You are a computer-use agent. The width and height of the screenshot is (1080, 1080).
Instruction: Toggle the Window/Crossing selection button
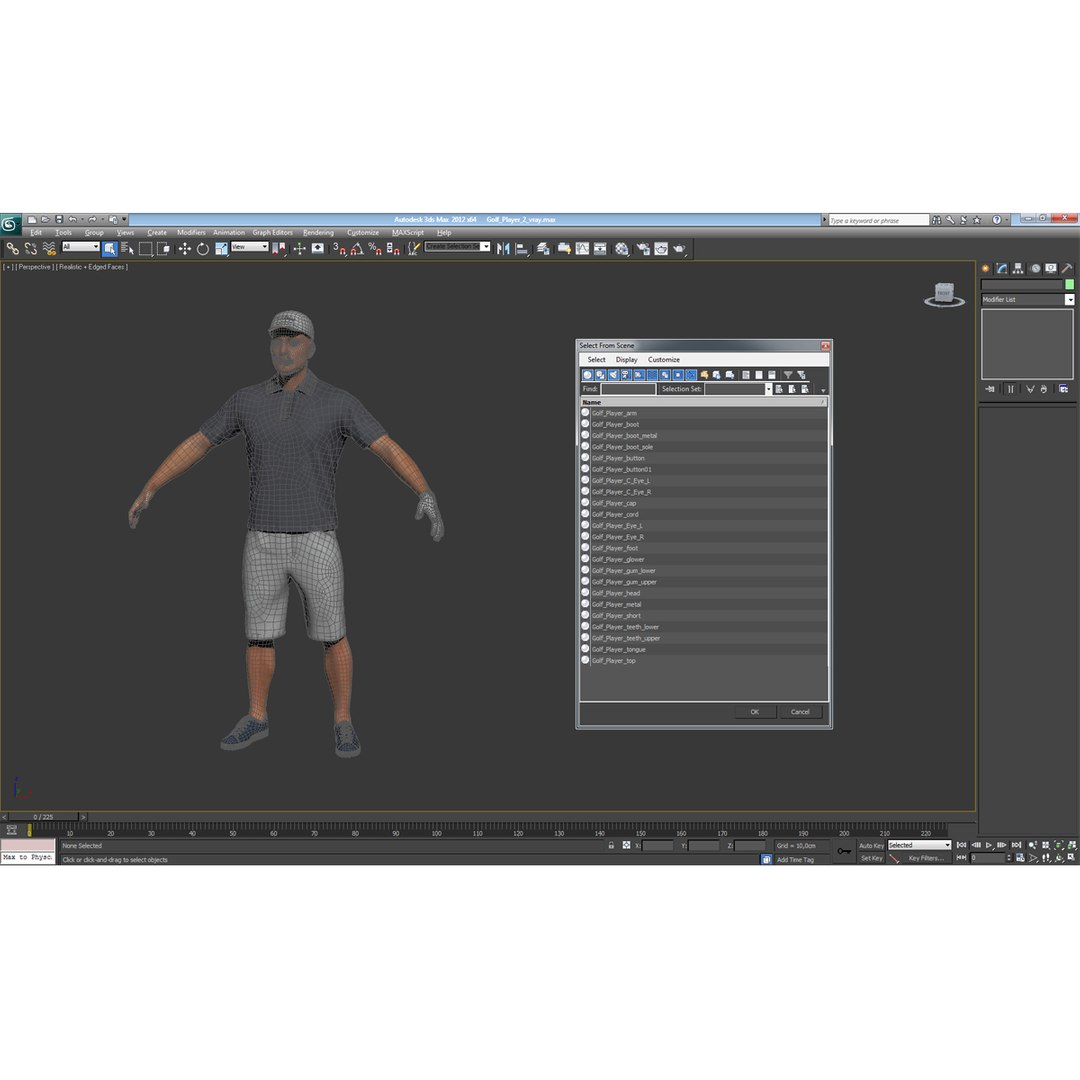(163, 249)
